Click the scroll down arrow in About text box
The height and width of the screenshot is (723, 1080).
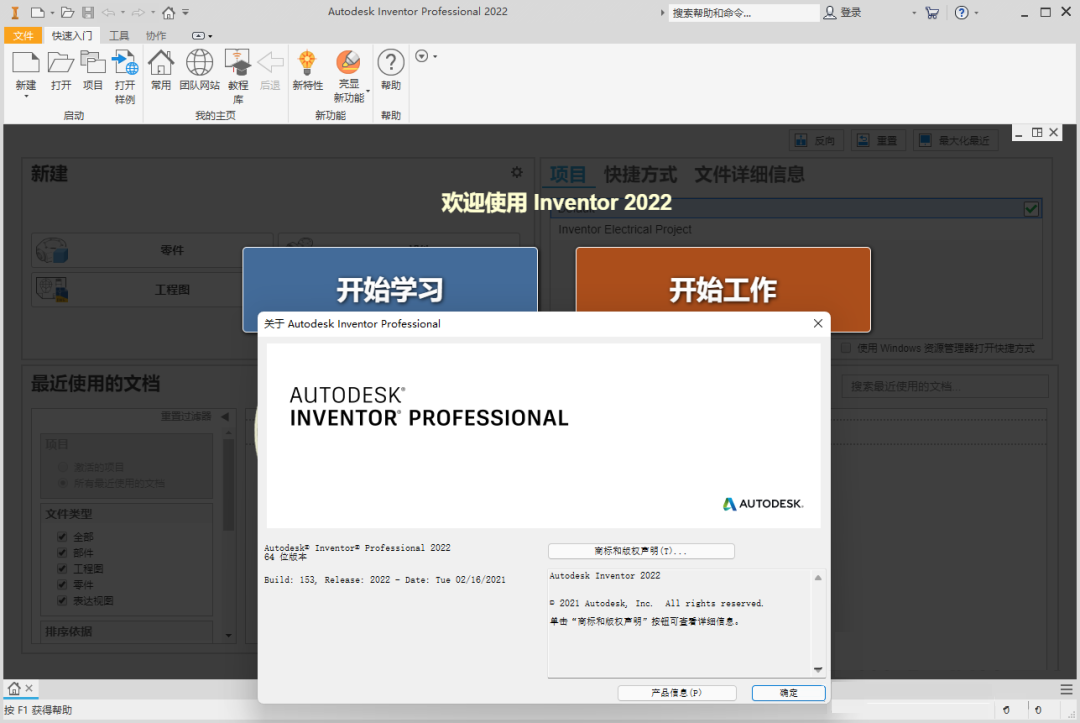[x=818, y=669]
